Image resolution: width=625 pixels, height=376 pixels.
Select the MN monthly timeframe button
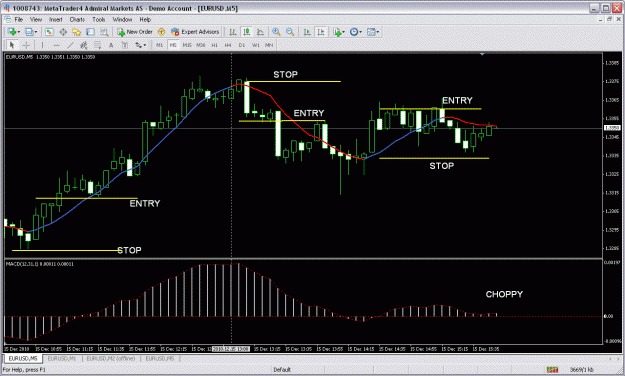pyautogui.click(x=269, y=45)
